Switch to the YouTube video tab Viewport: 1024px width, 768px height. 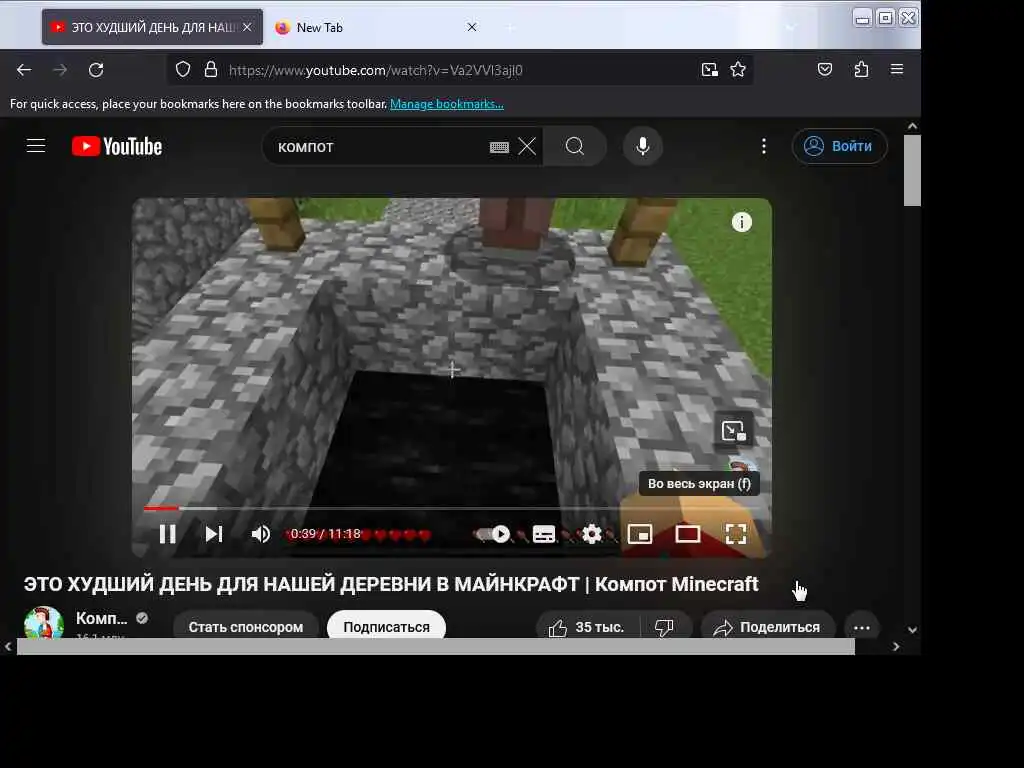153,27
